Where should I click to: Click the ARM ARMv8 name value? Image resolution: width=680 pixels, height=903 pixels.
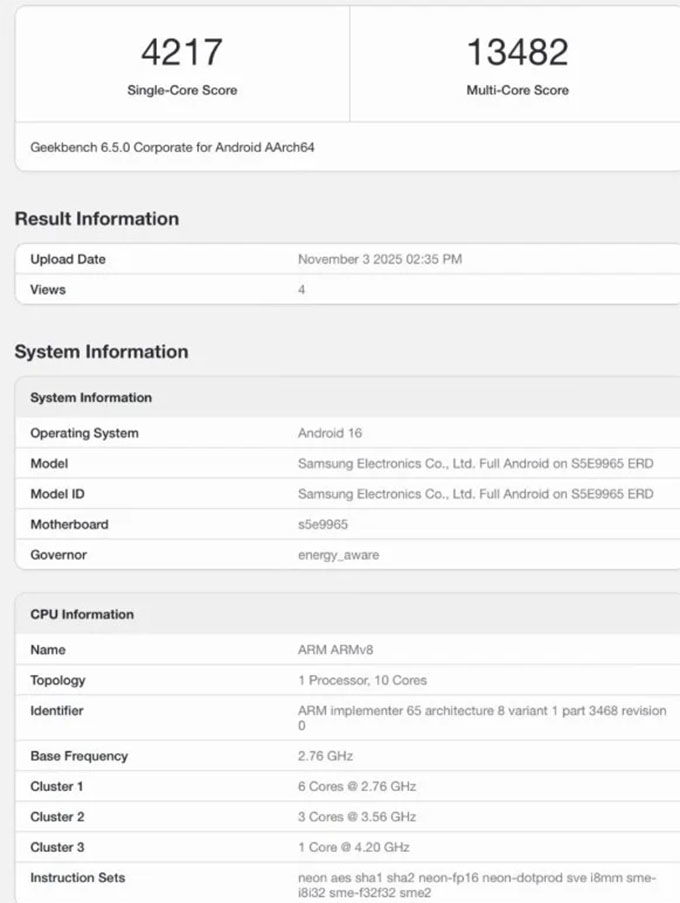point(335,650)
